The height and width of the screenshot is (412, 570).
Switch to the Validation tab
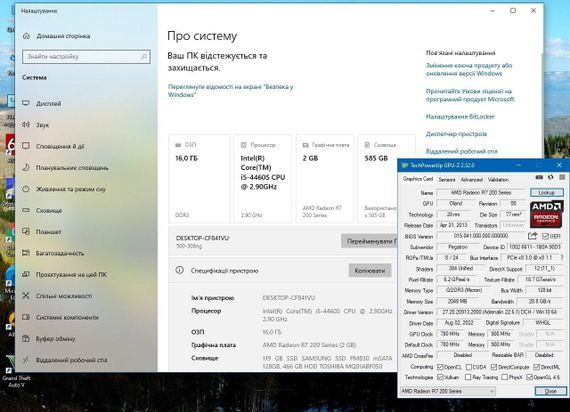point(498,180)
